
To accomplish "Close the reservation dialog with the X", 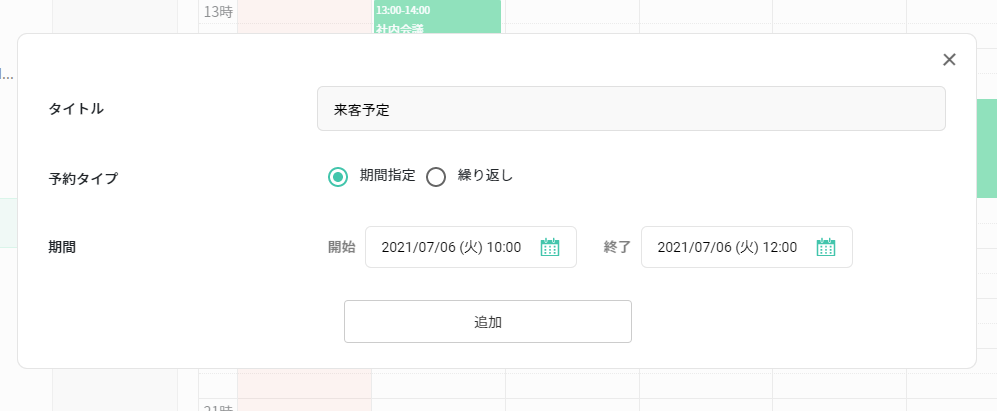I will (949, 60).
